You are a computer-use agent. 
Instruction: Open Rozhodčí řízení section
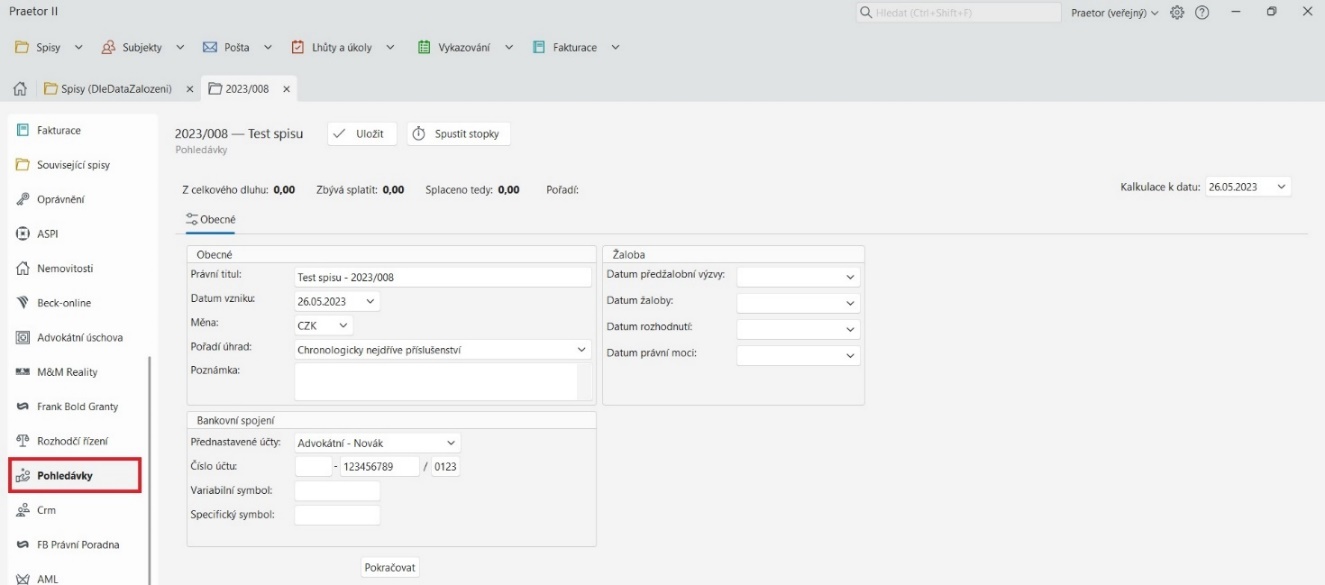pos(71,441)
